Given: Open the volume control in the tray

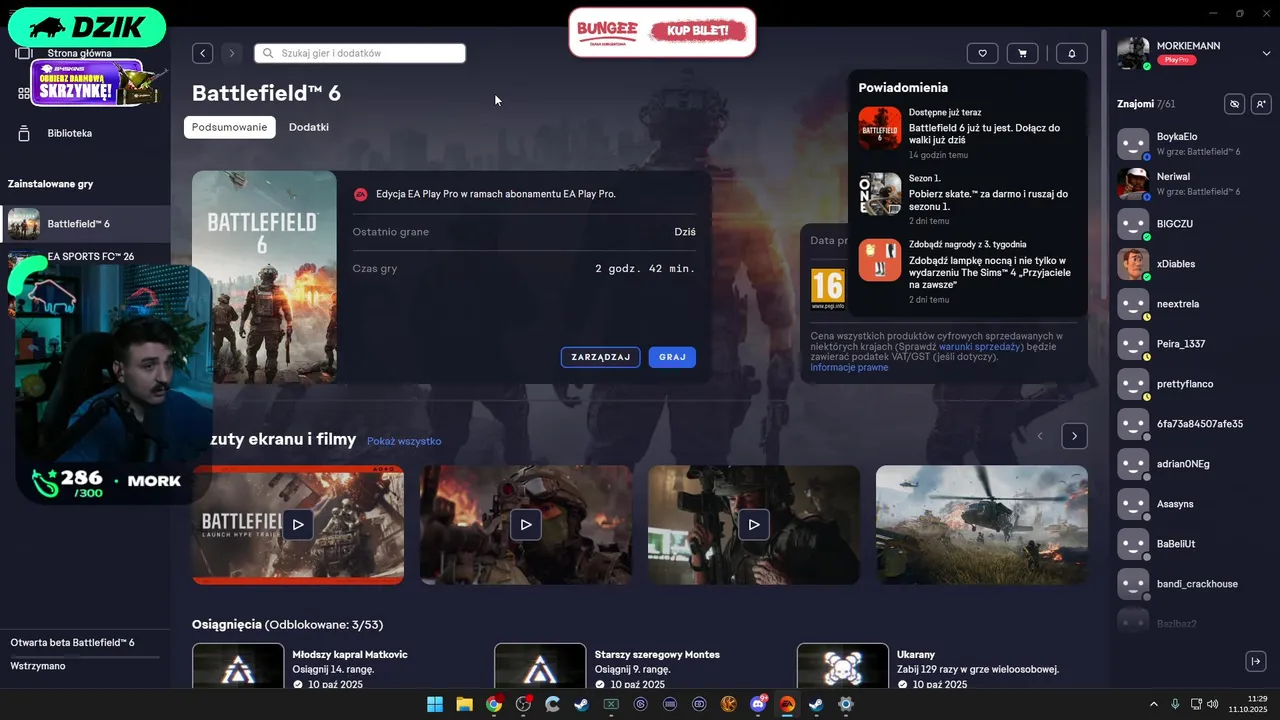Looking at the screenshot, I should [1213, 704].
